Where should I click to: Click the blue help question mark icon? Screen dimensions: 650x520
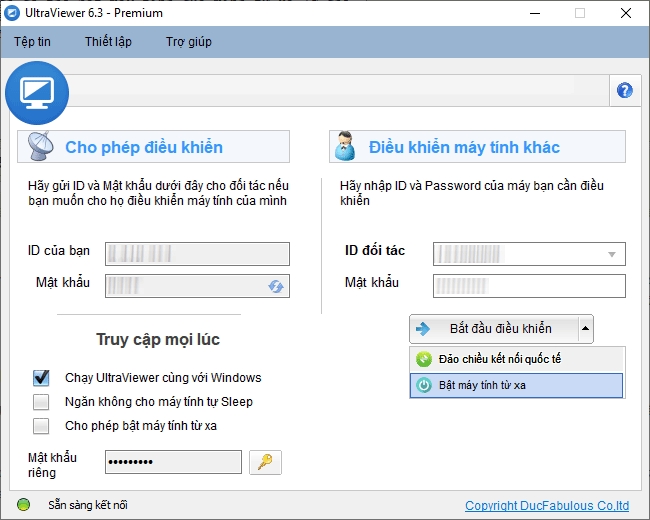pyautogui.click(x=625, y=90)
